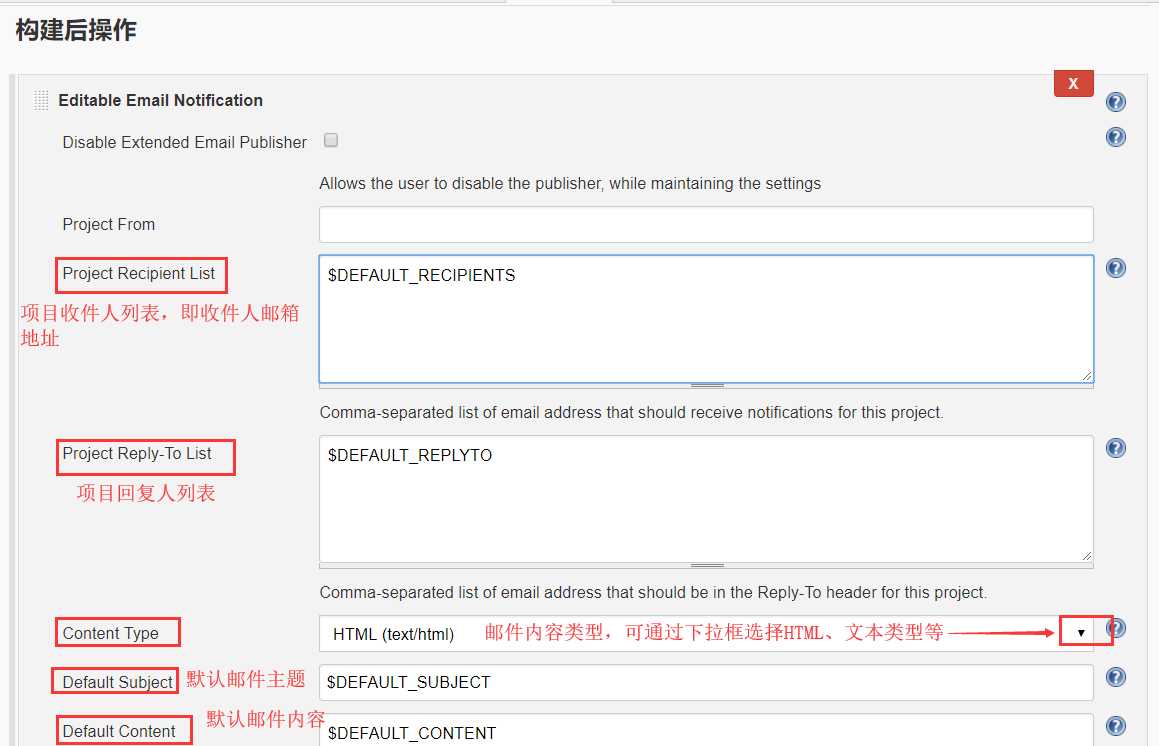The width and height of the screenshot is (1159, 746).
Task: Open help for Project Reply-To List
Action: point(1115,448)
